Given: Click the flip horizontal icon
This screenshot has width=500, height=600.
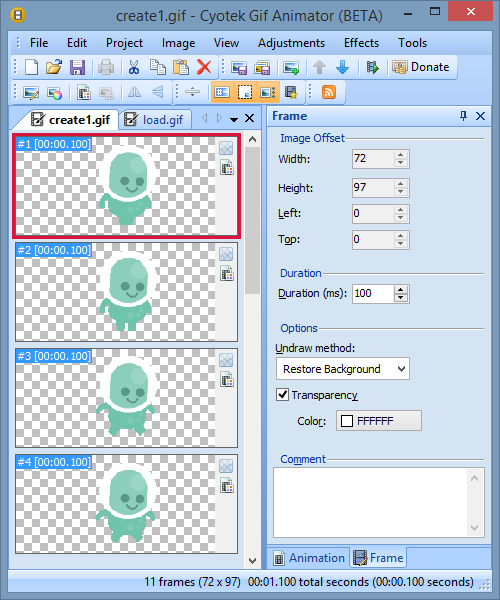Looking at the screenshot, I should (134, 92).
